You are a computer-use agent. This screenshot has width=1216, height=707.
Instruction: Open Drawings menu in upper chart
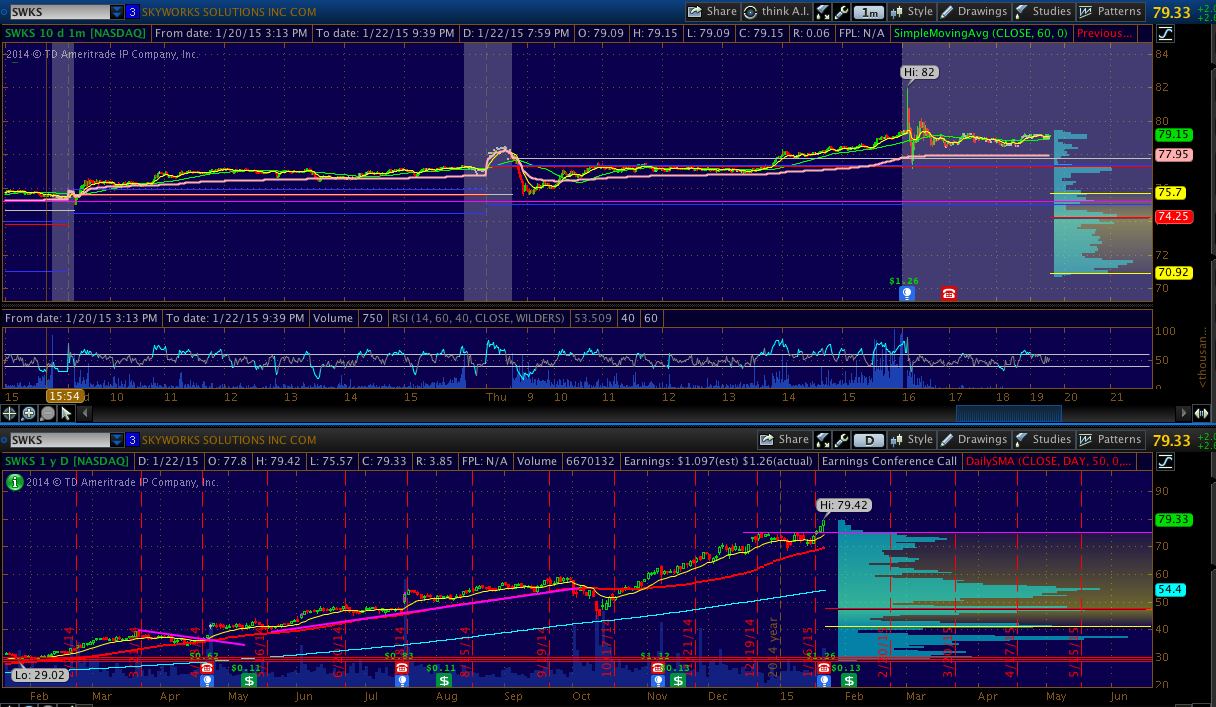click(974, 12)
